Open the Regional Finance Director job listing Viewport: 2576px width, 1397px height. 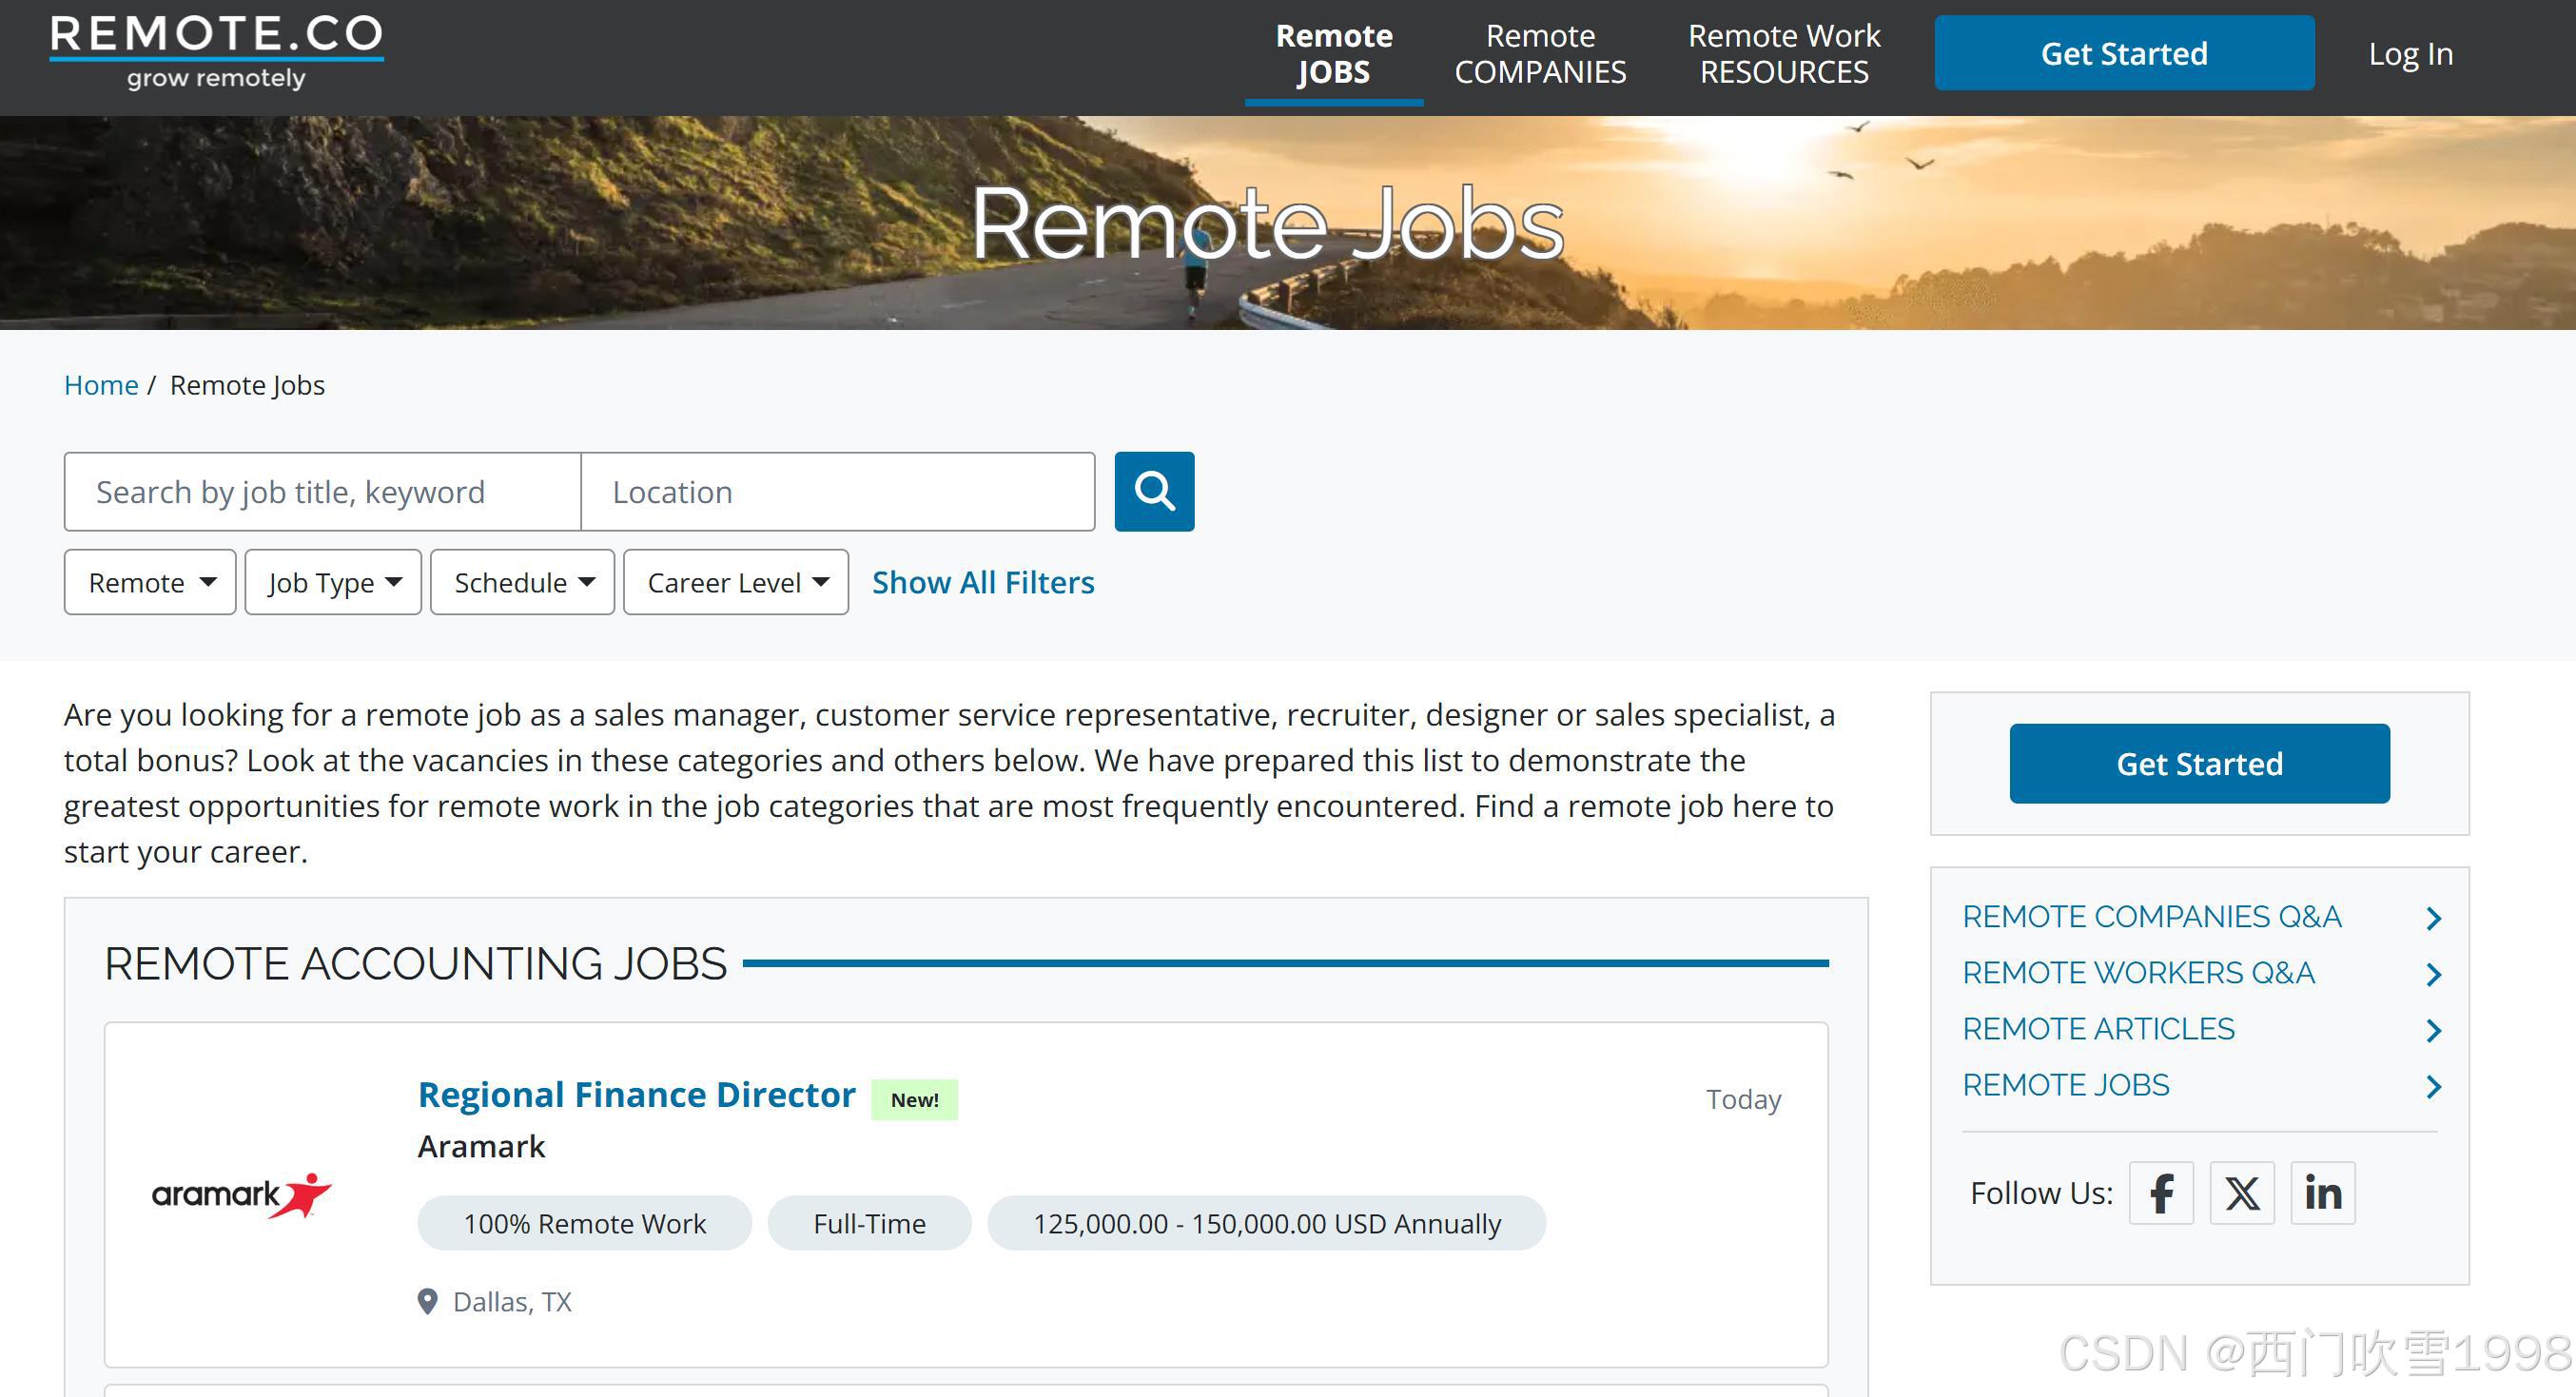[x=636, y=1094]
